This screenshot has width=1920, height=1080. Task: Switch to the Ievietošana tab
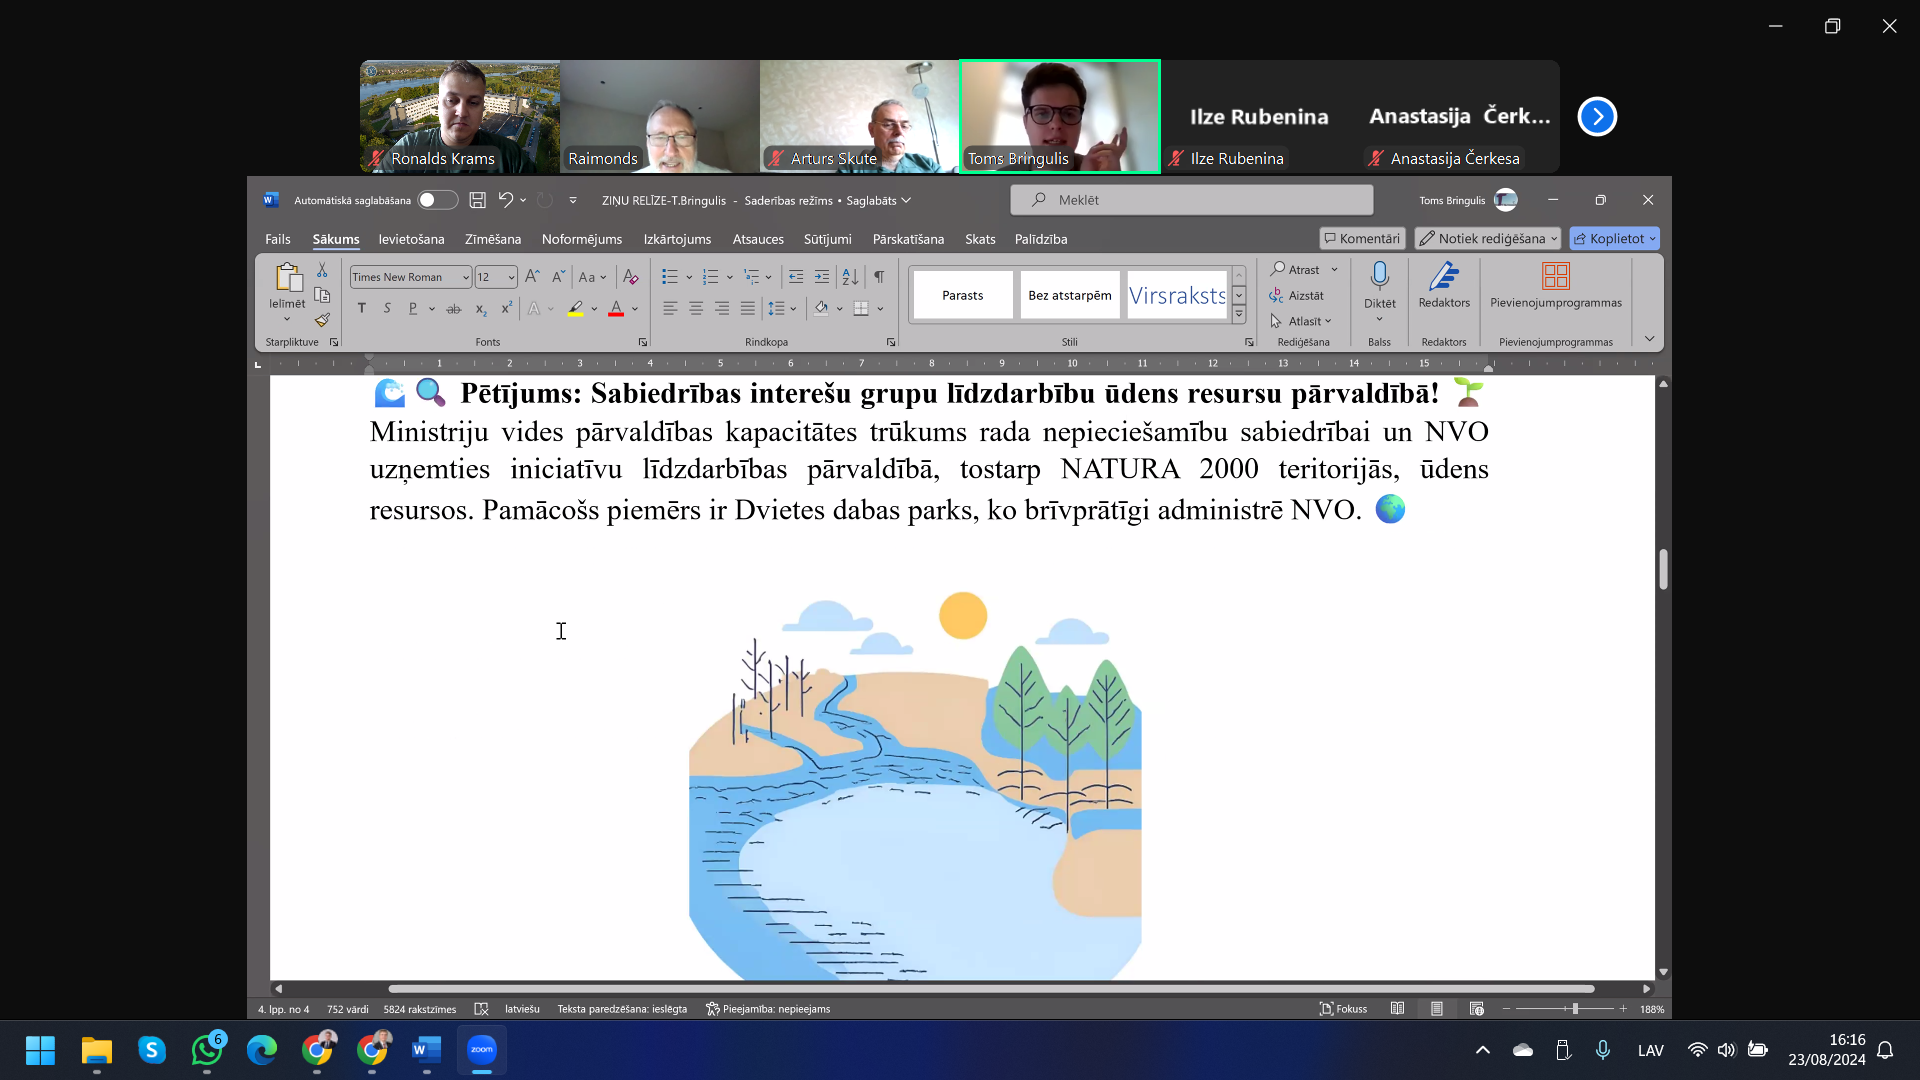point(411,239)
